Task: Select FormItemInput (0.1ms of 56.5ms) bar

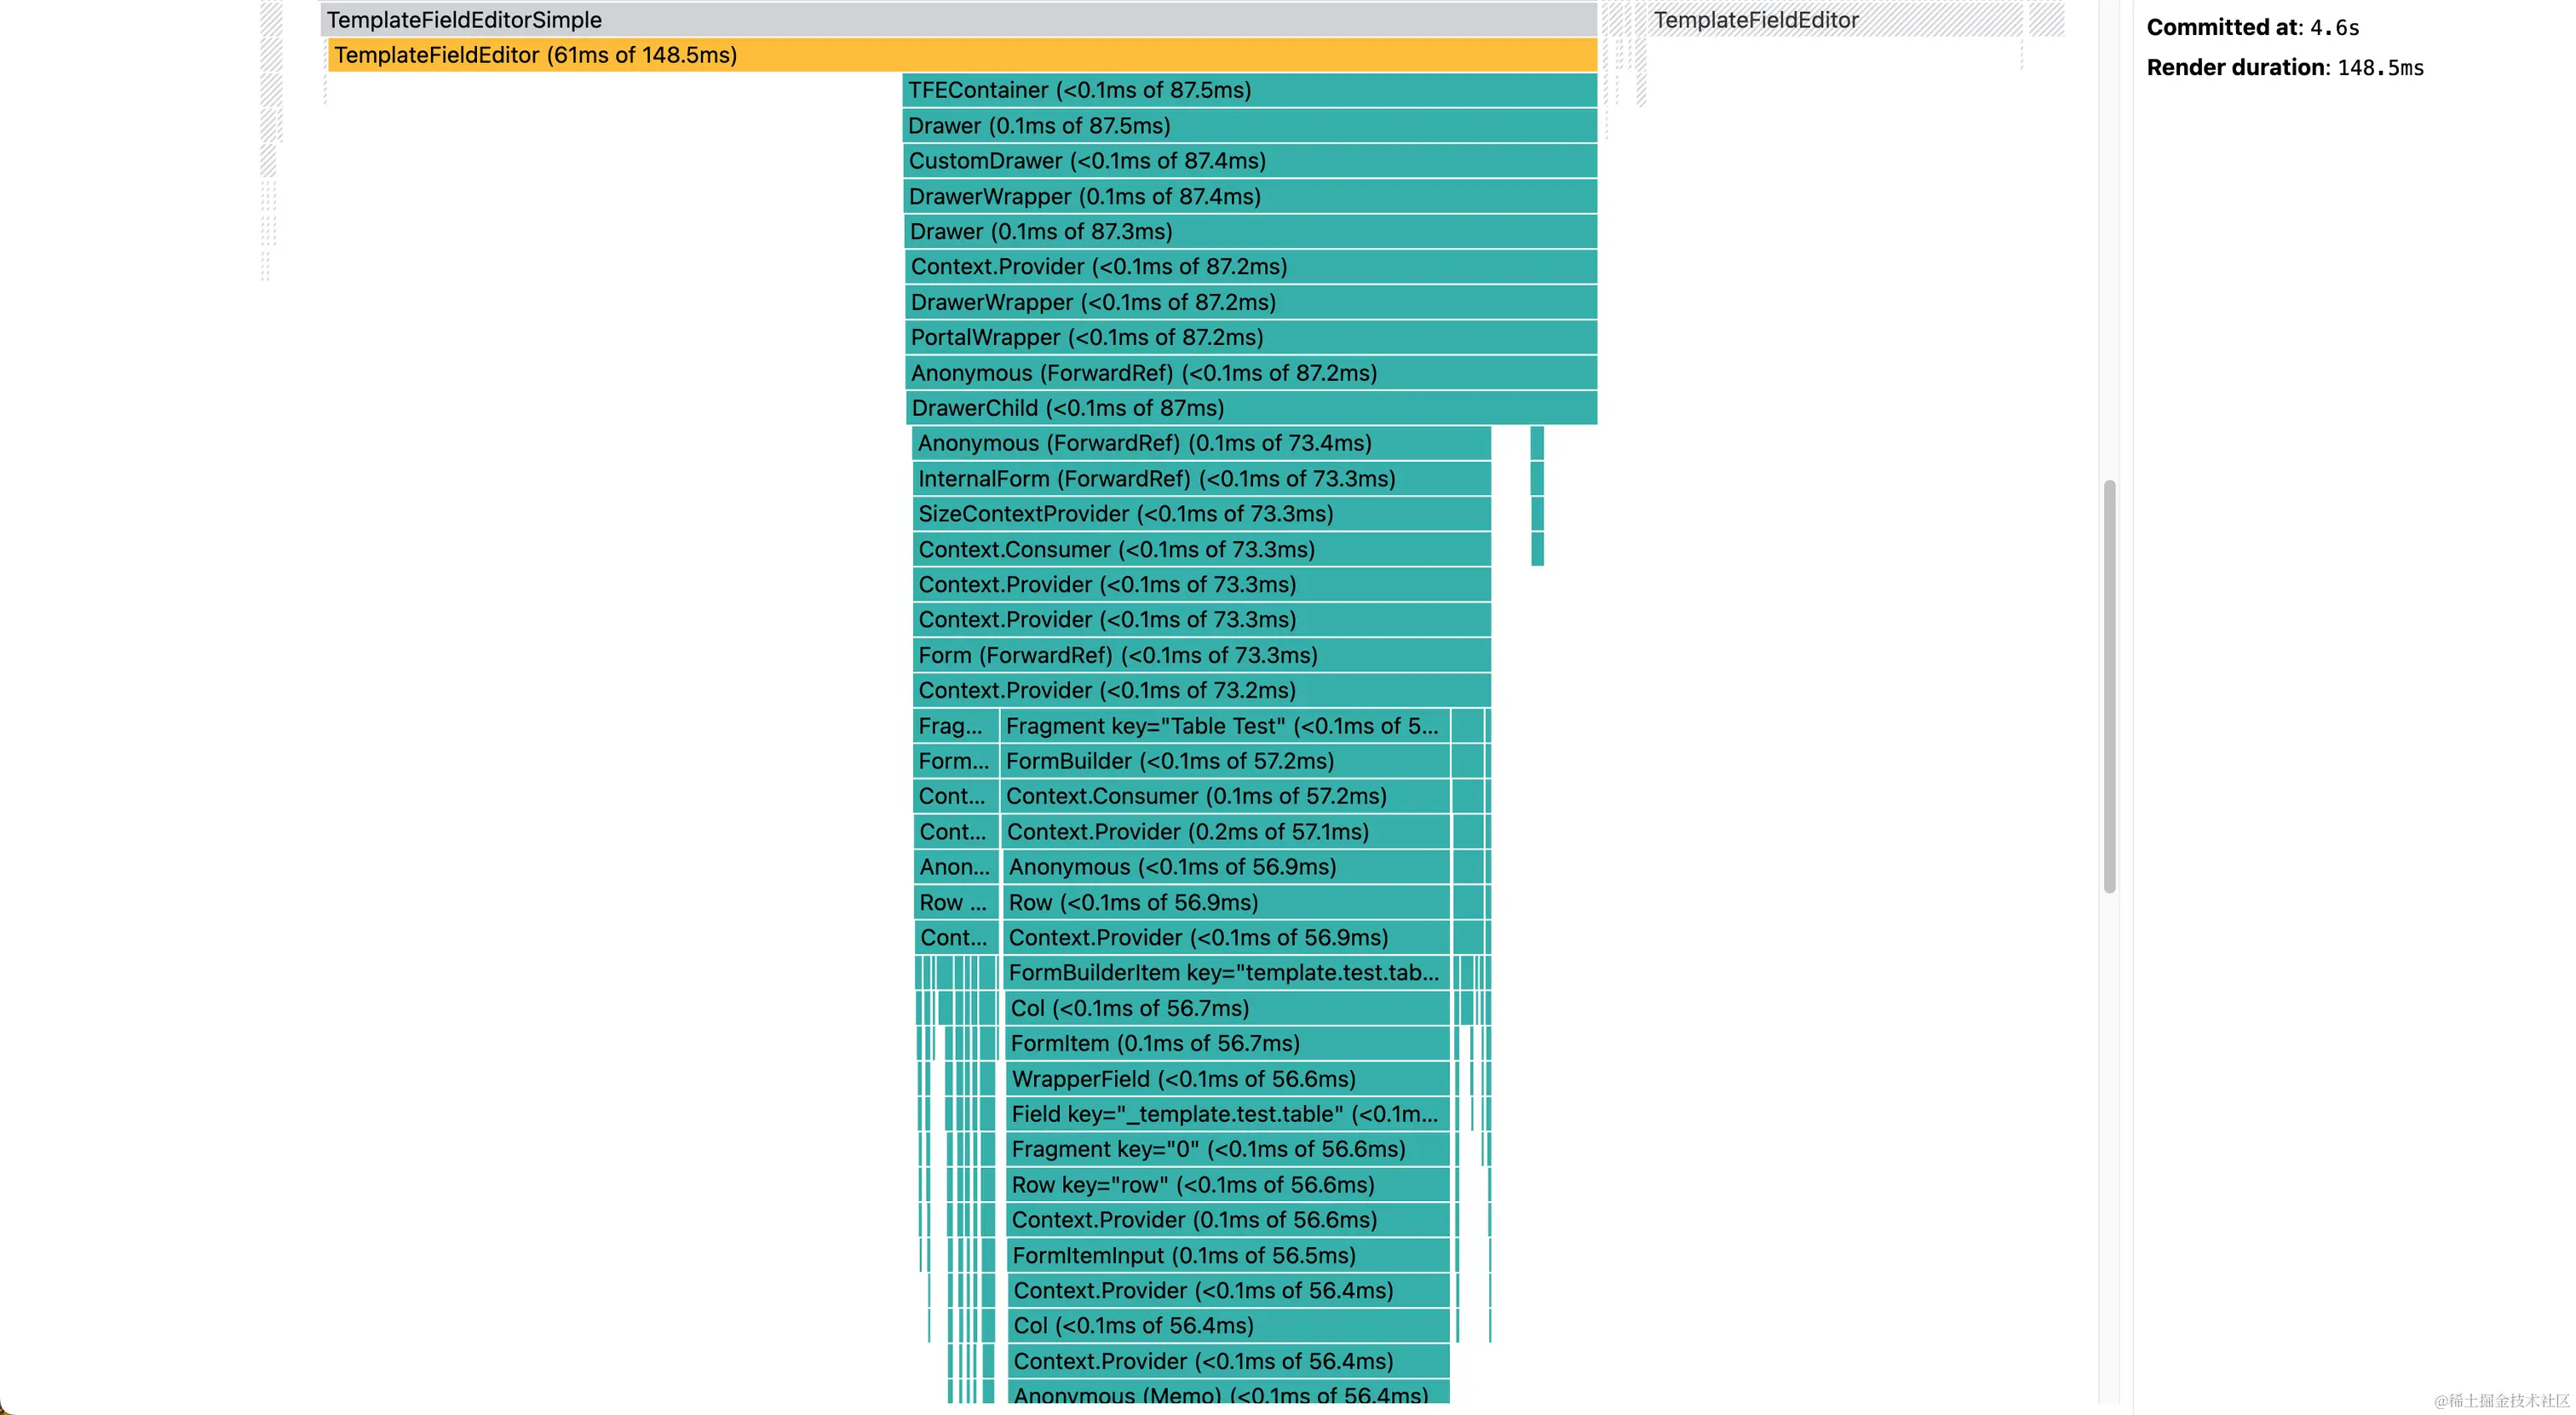Action: pos(1228,1255)
